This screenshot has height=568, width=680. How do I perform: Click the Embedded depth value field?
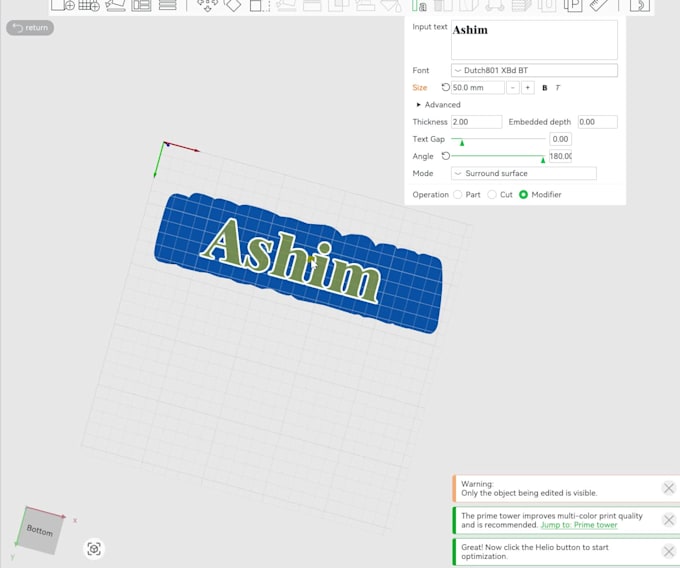598,122
